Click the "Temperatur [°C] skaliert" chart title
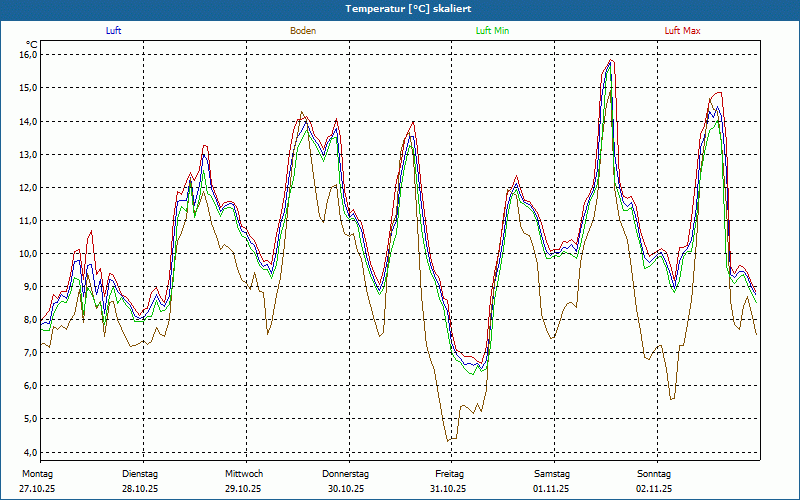 coord(400,9)
